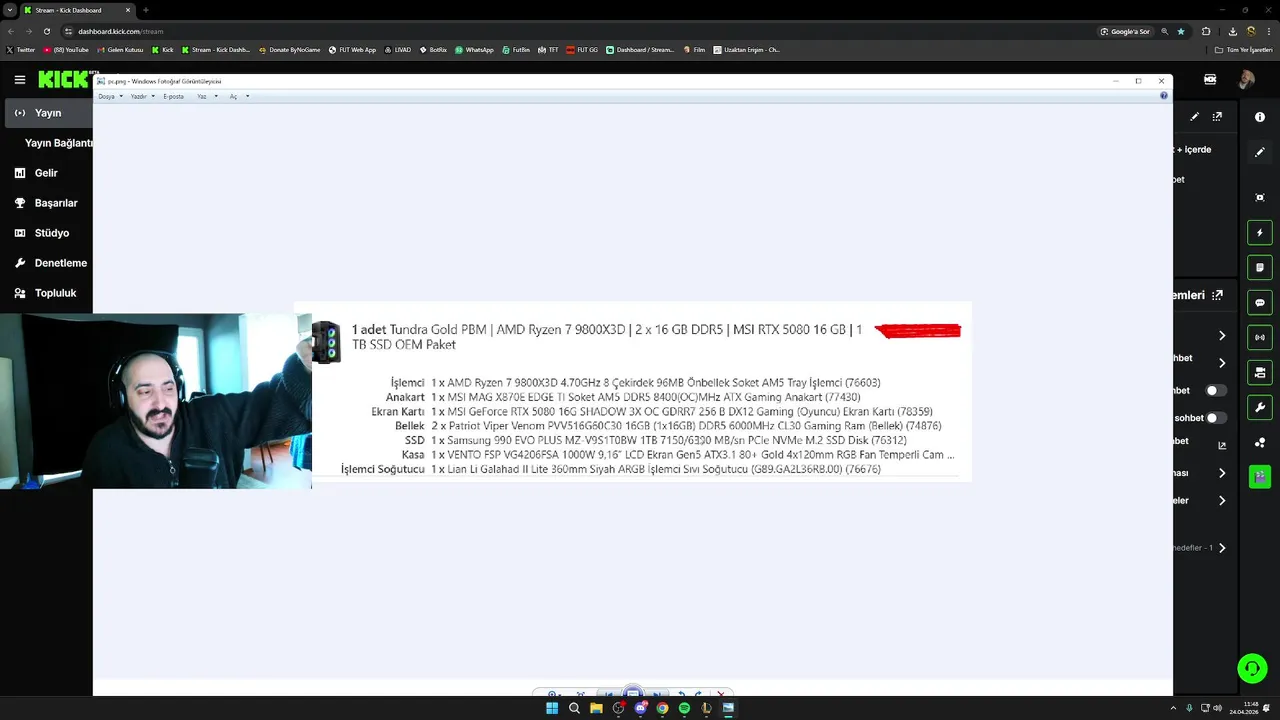Viewport: 1280px width, 720px height.
Task: Open the Stüdyo sidebar item
Action: coord(47,233)
